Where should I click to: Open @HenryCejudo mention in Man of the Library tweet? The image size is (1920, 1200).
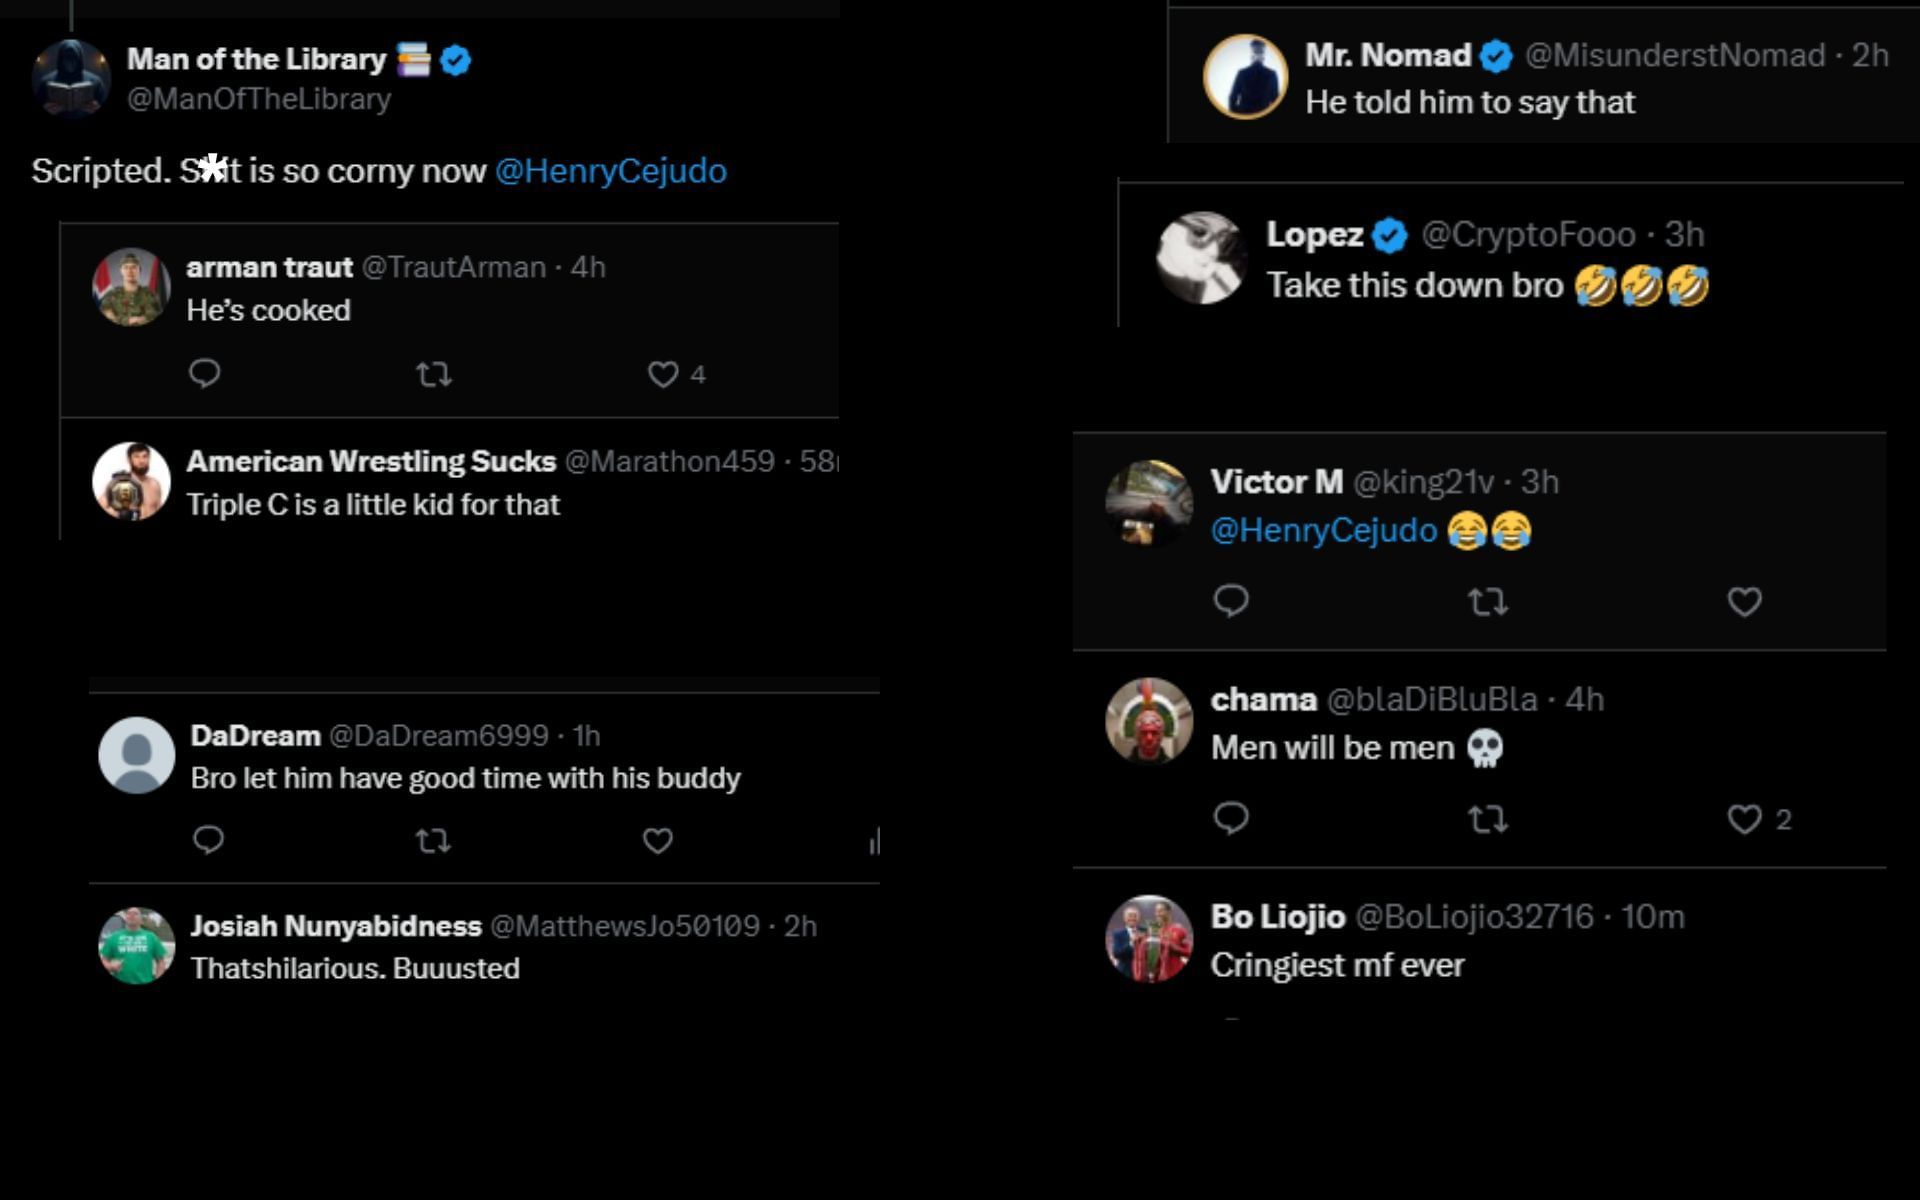coord(610,171)
